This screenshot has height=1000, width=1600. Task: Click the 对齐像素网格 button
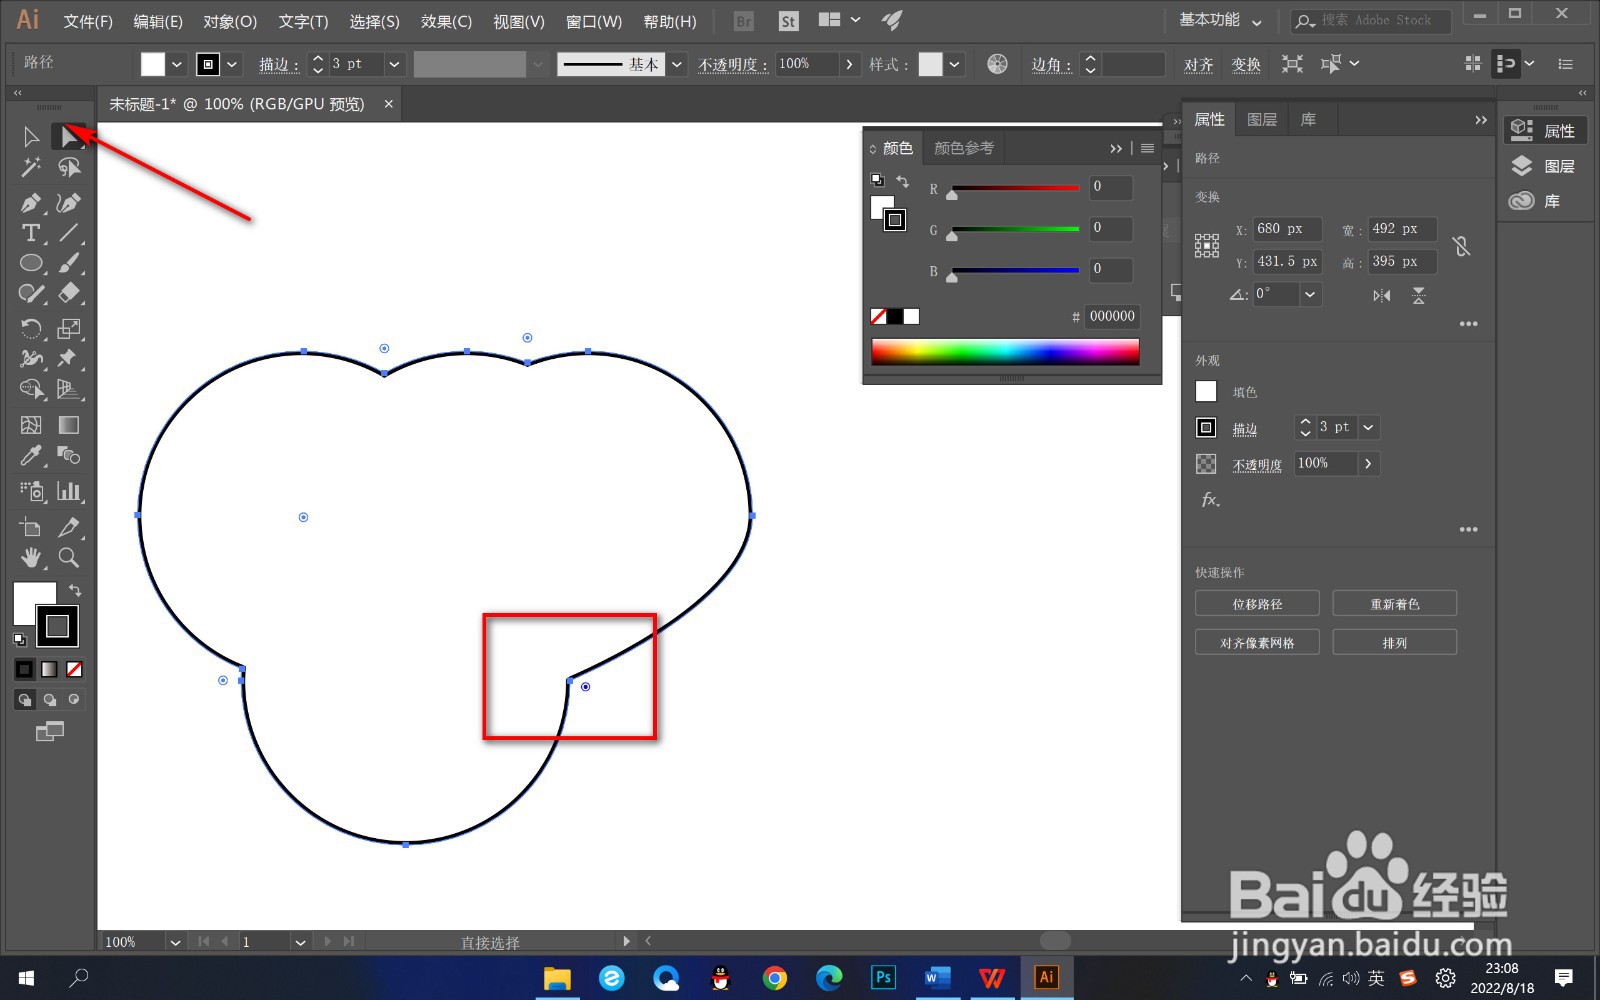[x=1257, y=643]
